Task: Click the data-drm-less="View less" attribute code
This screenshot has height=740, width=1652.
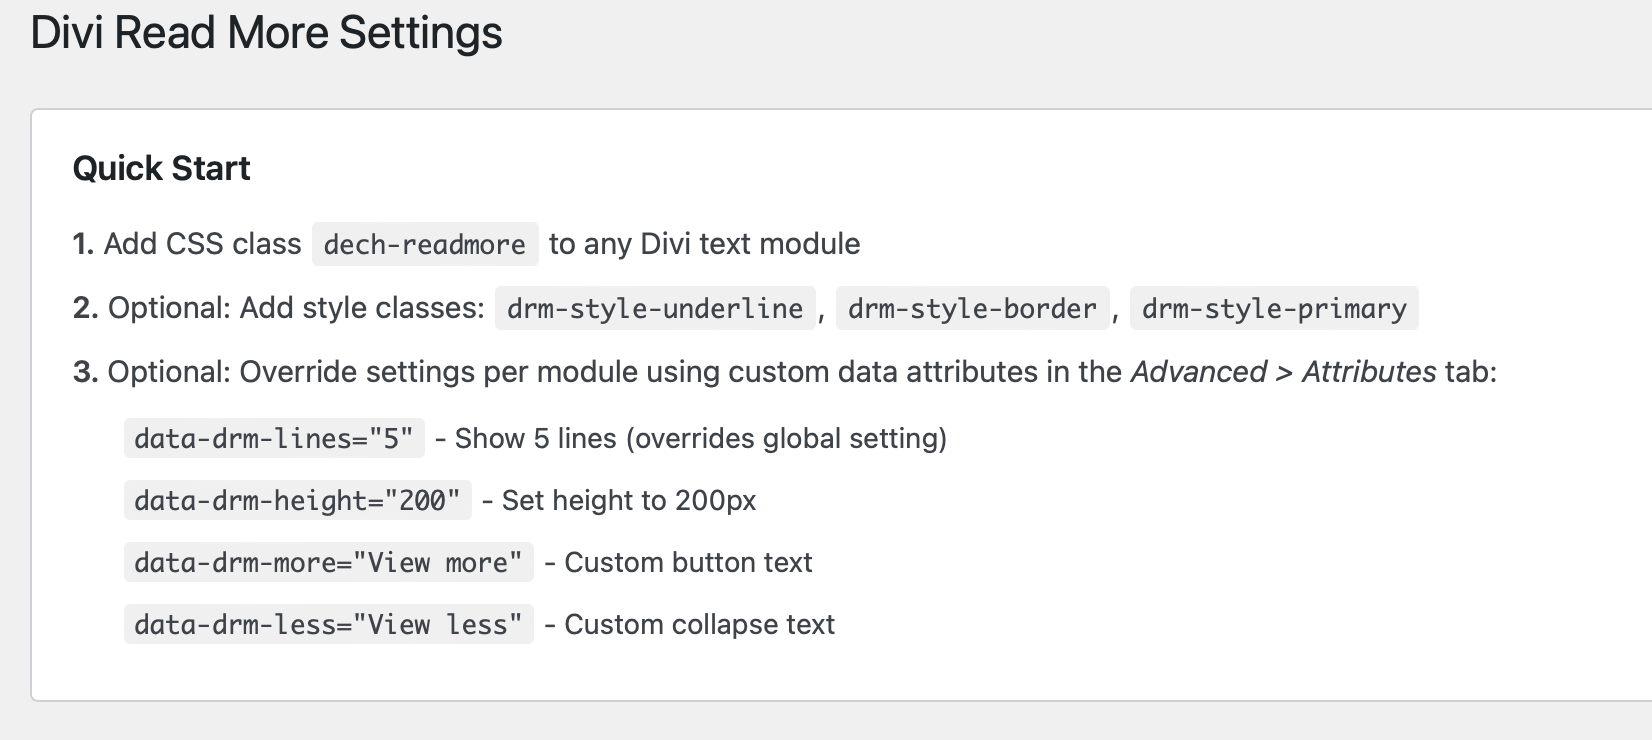Action: [x=328, y=624]
